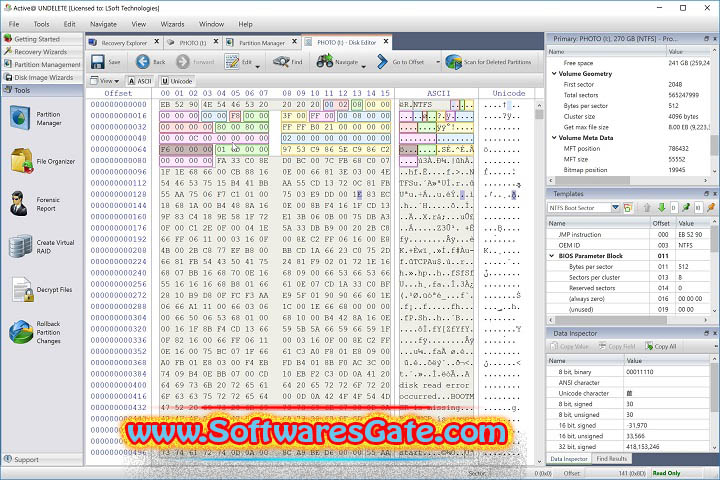Click the volume properties horizontal scrollbar
This screenshot has height=480, width=720.
click(x=629, y=181)
